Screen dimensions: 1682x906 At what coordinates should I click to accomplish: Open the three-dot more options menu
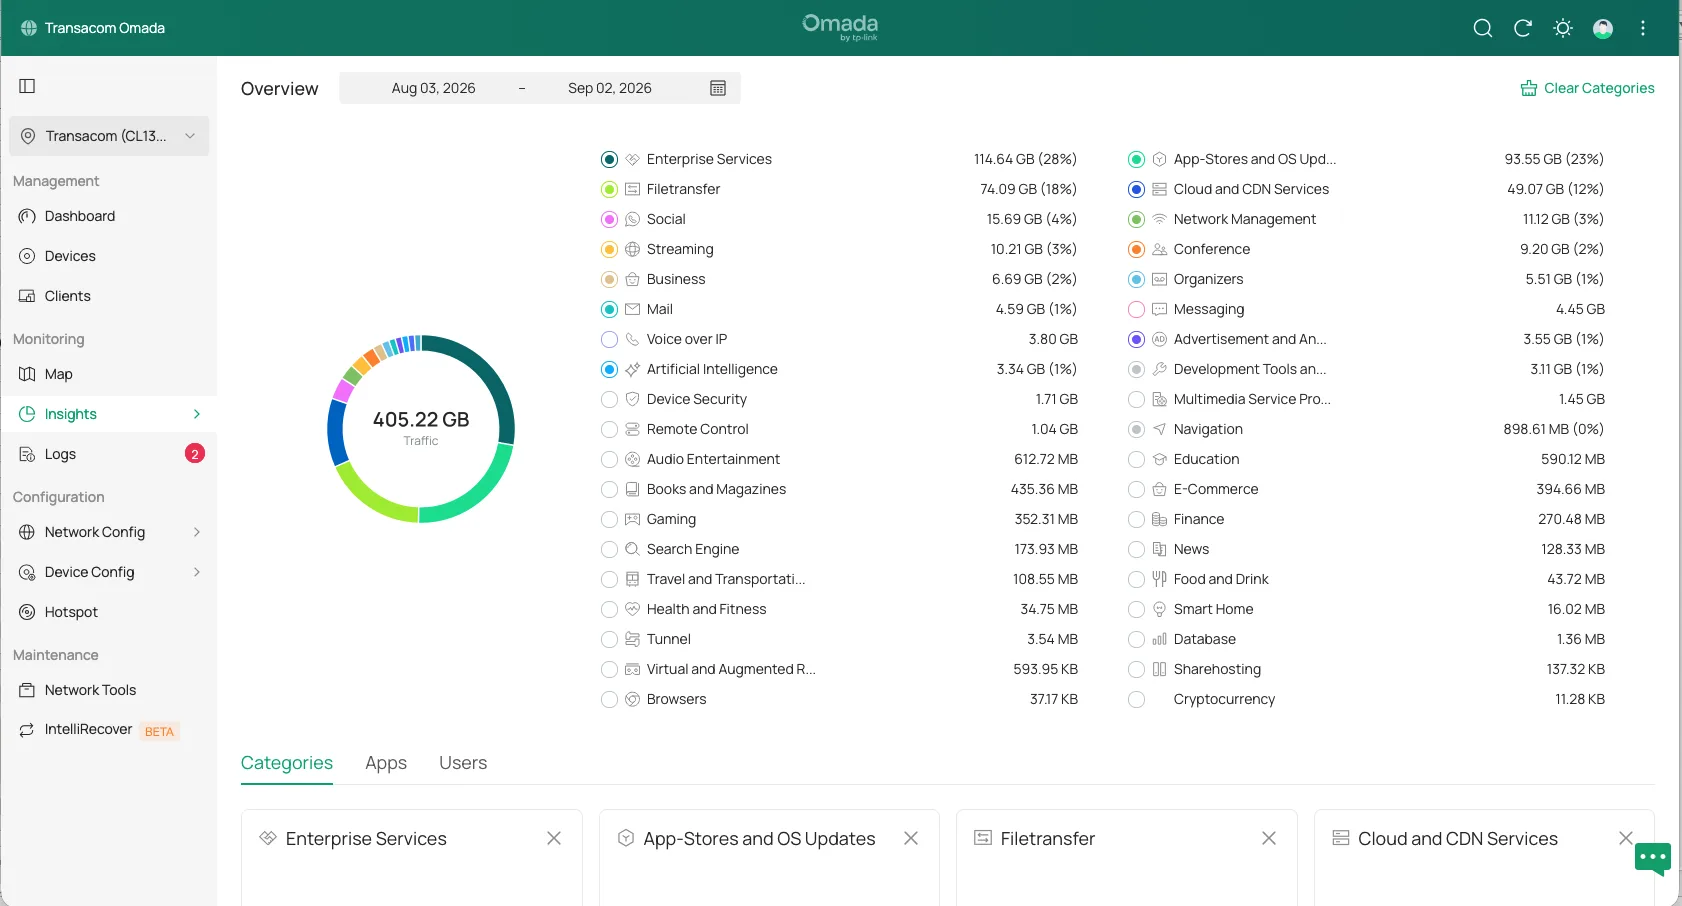[1643, 28]
